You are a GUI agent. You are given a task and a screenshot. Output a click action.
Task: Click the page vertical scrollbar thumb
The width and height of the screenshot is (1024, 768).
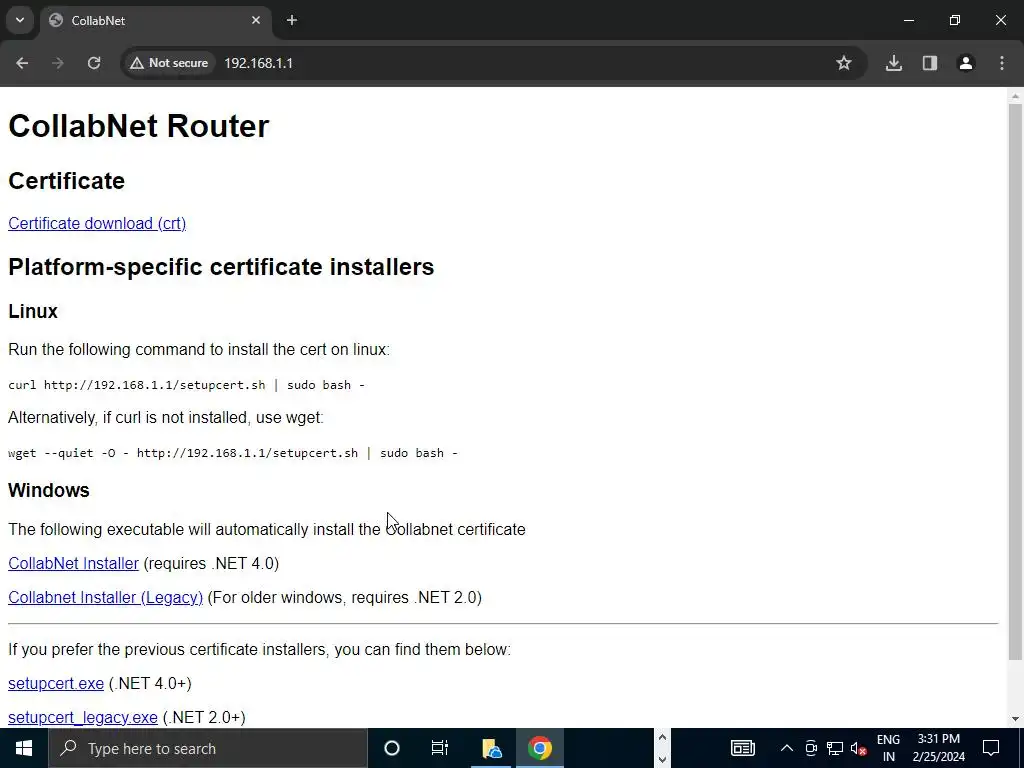1015,382
